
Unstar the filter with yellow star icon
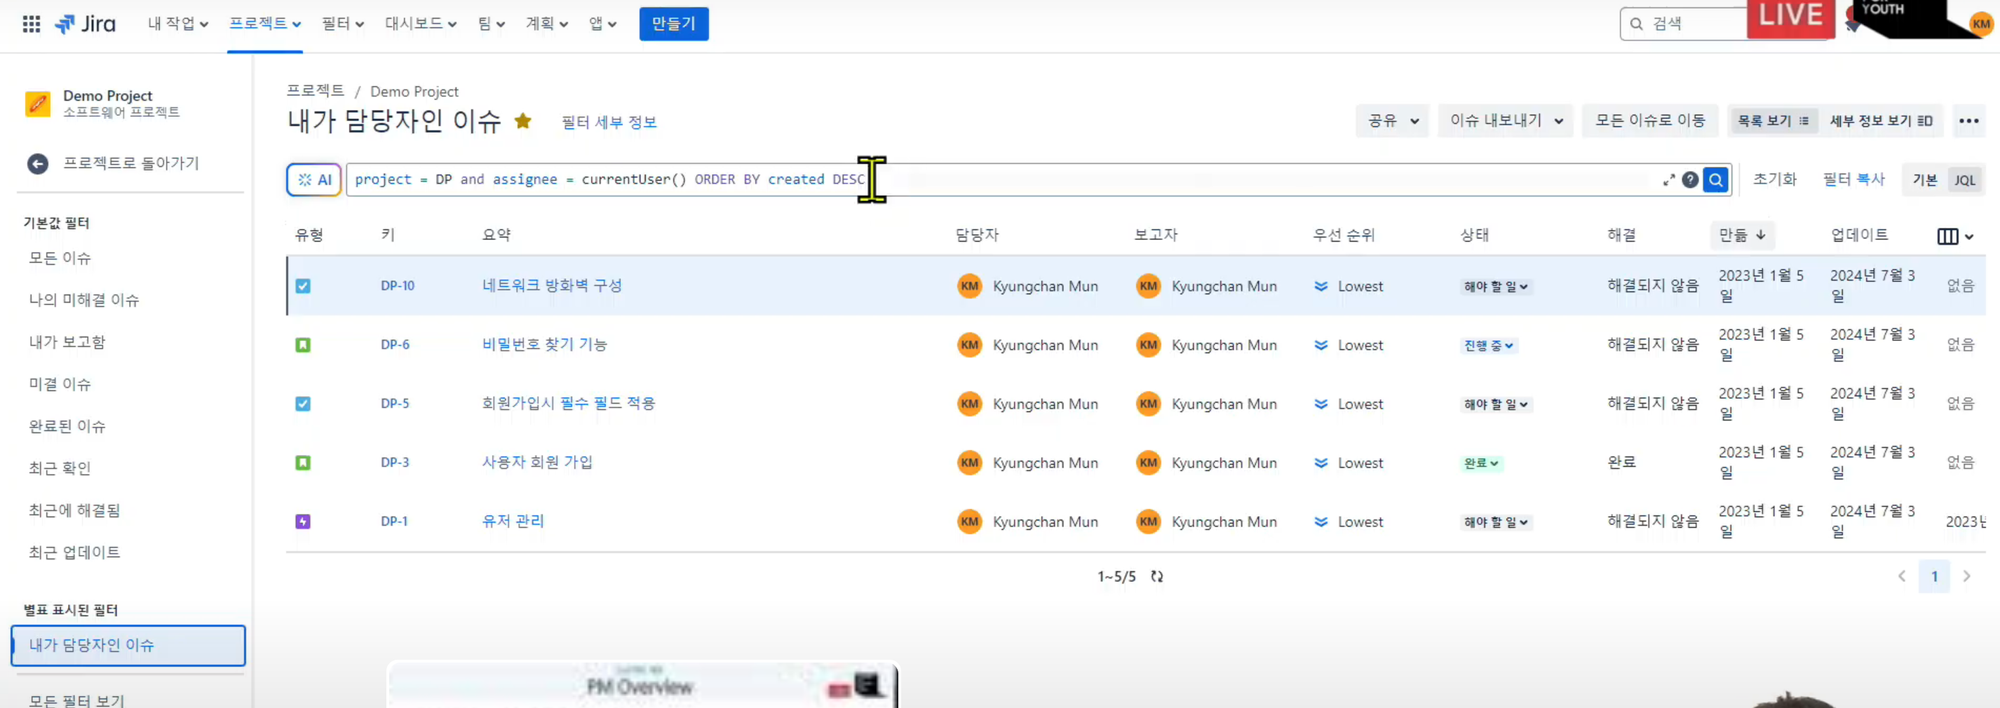(523, 121)
